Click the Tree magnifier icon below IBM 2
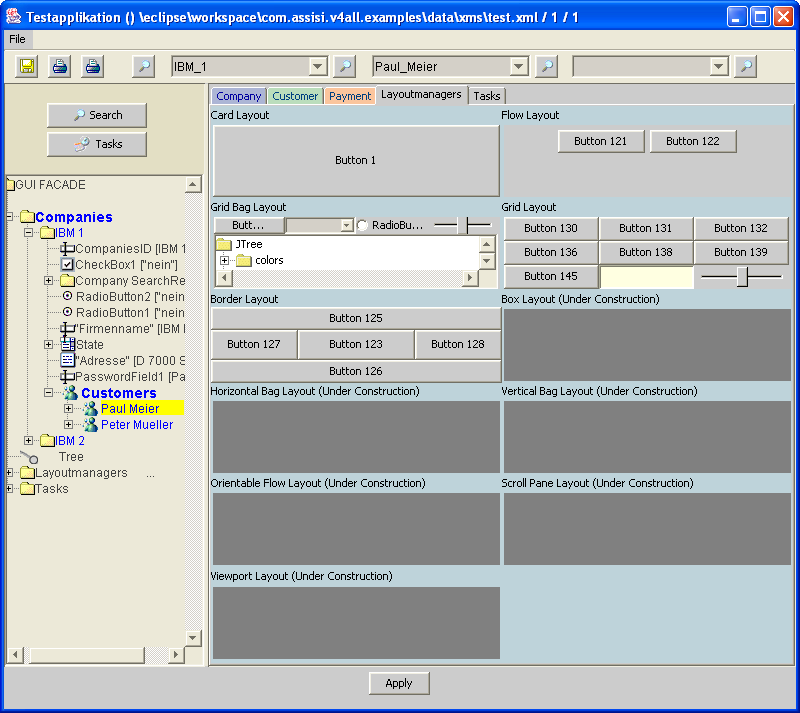The width and height of the screenshot is (800, 713). (x=28, y=456)
